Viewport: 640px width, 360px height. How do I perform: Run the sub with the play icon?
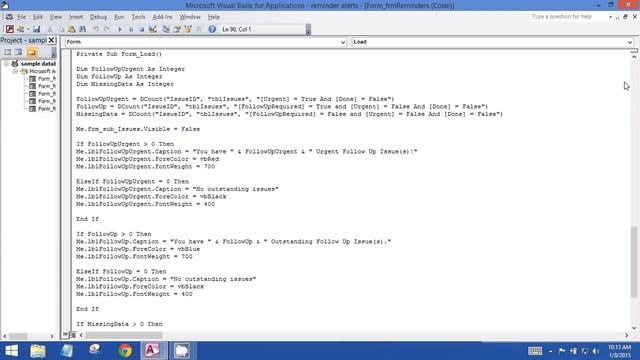click(120, 29)
